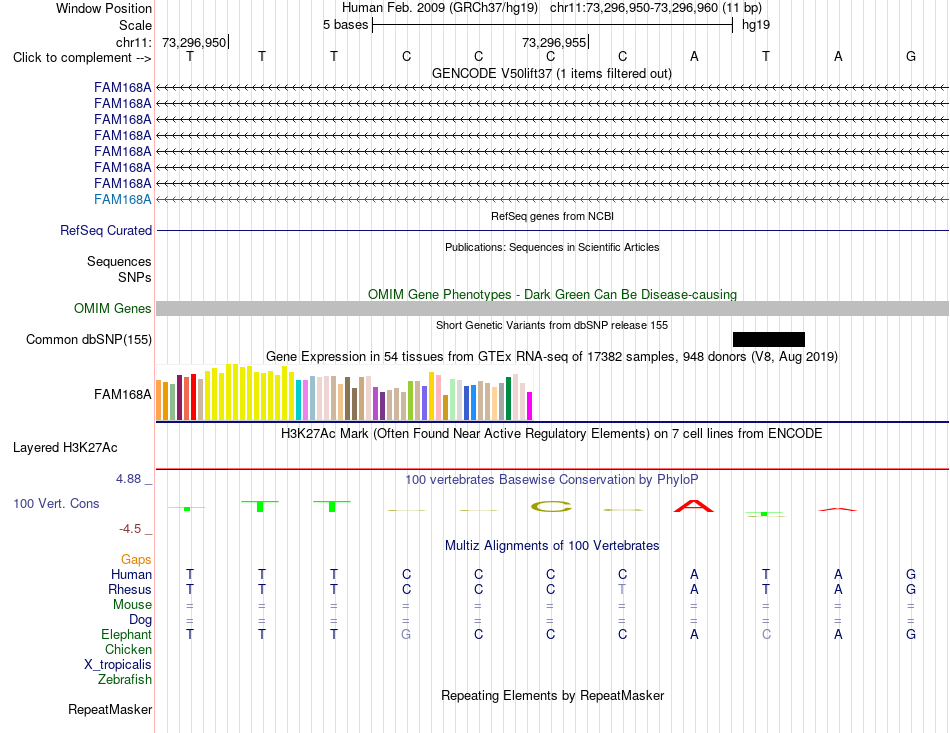Click the horizontal scale bar line

[x=553, y=25]
